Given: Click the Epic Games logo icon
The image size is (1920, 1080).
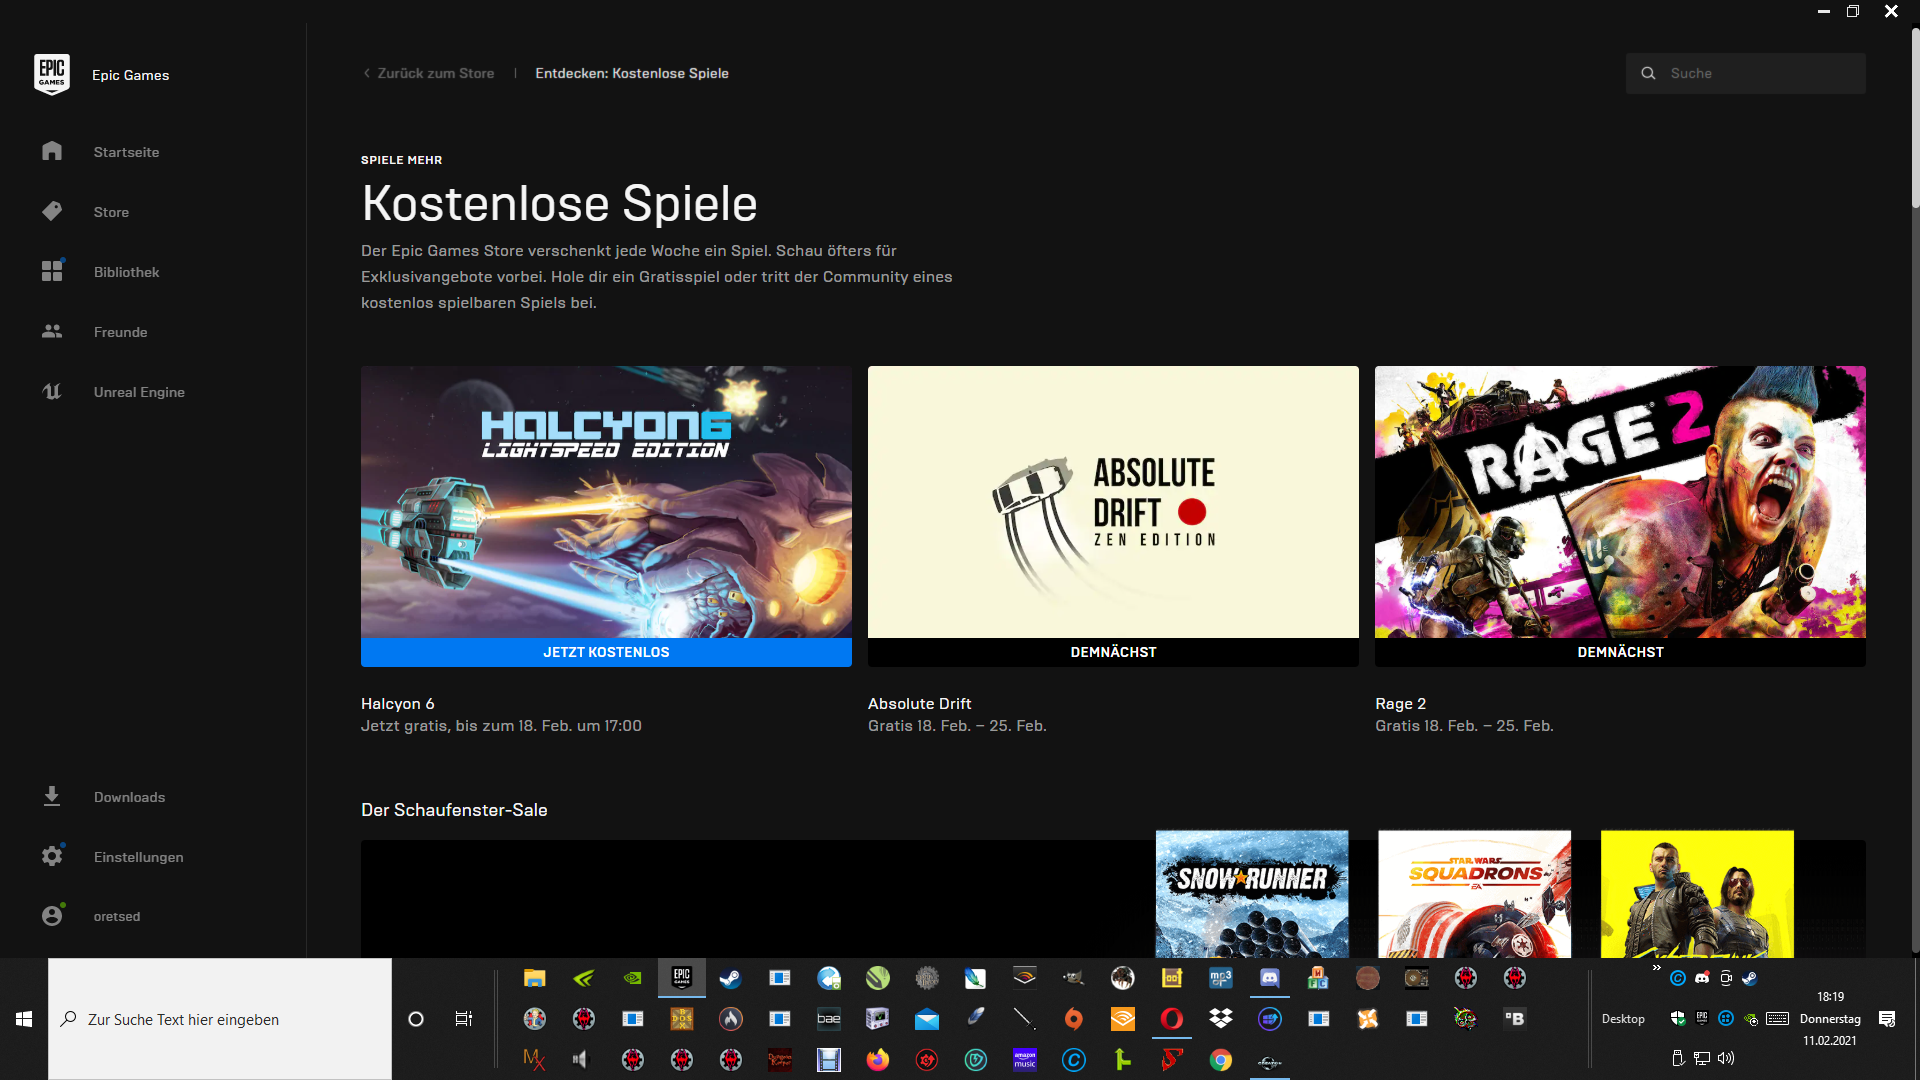Looking at the screenshot, I should [x=52, y=75].
